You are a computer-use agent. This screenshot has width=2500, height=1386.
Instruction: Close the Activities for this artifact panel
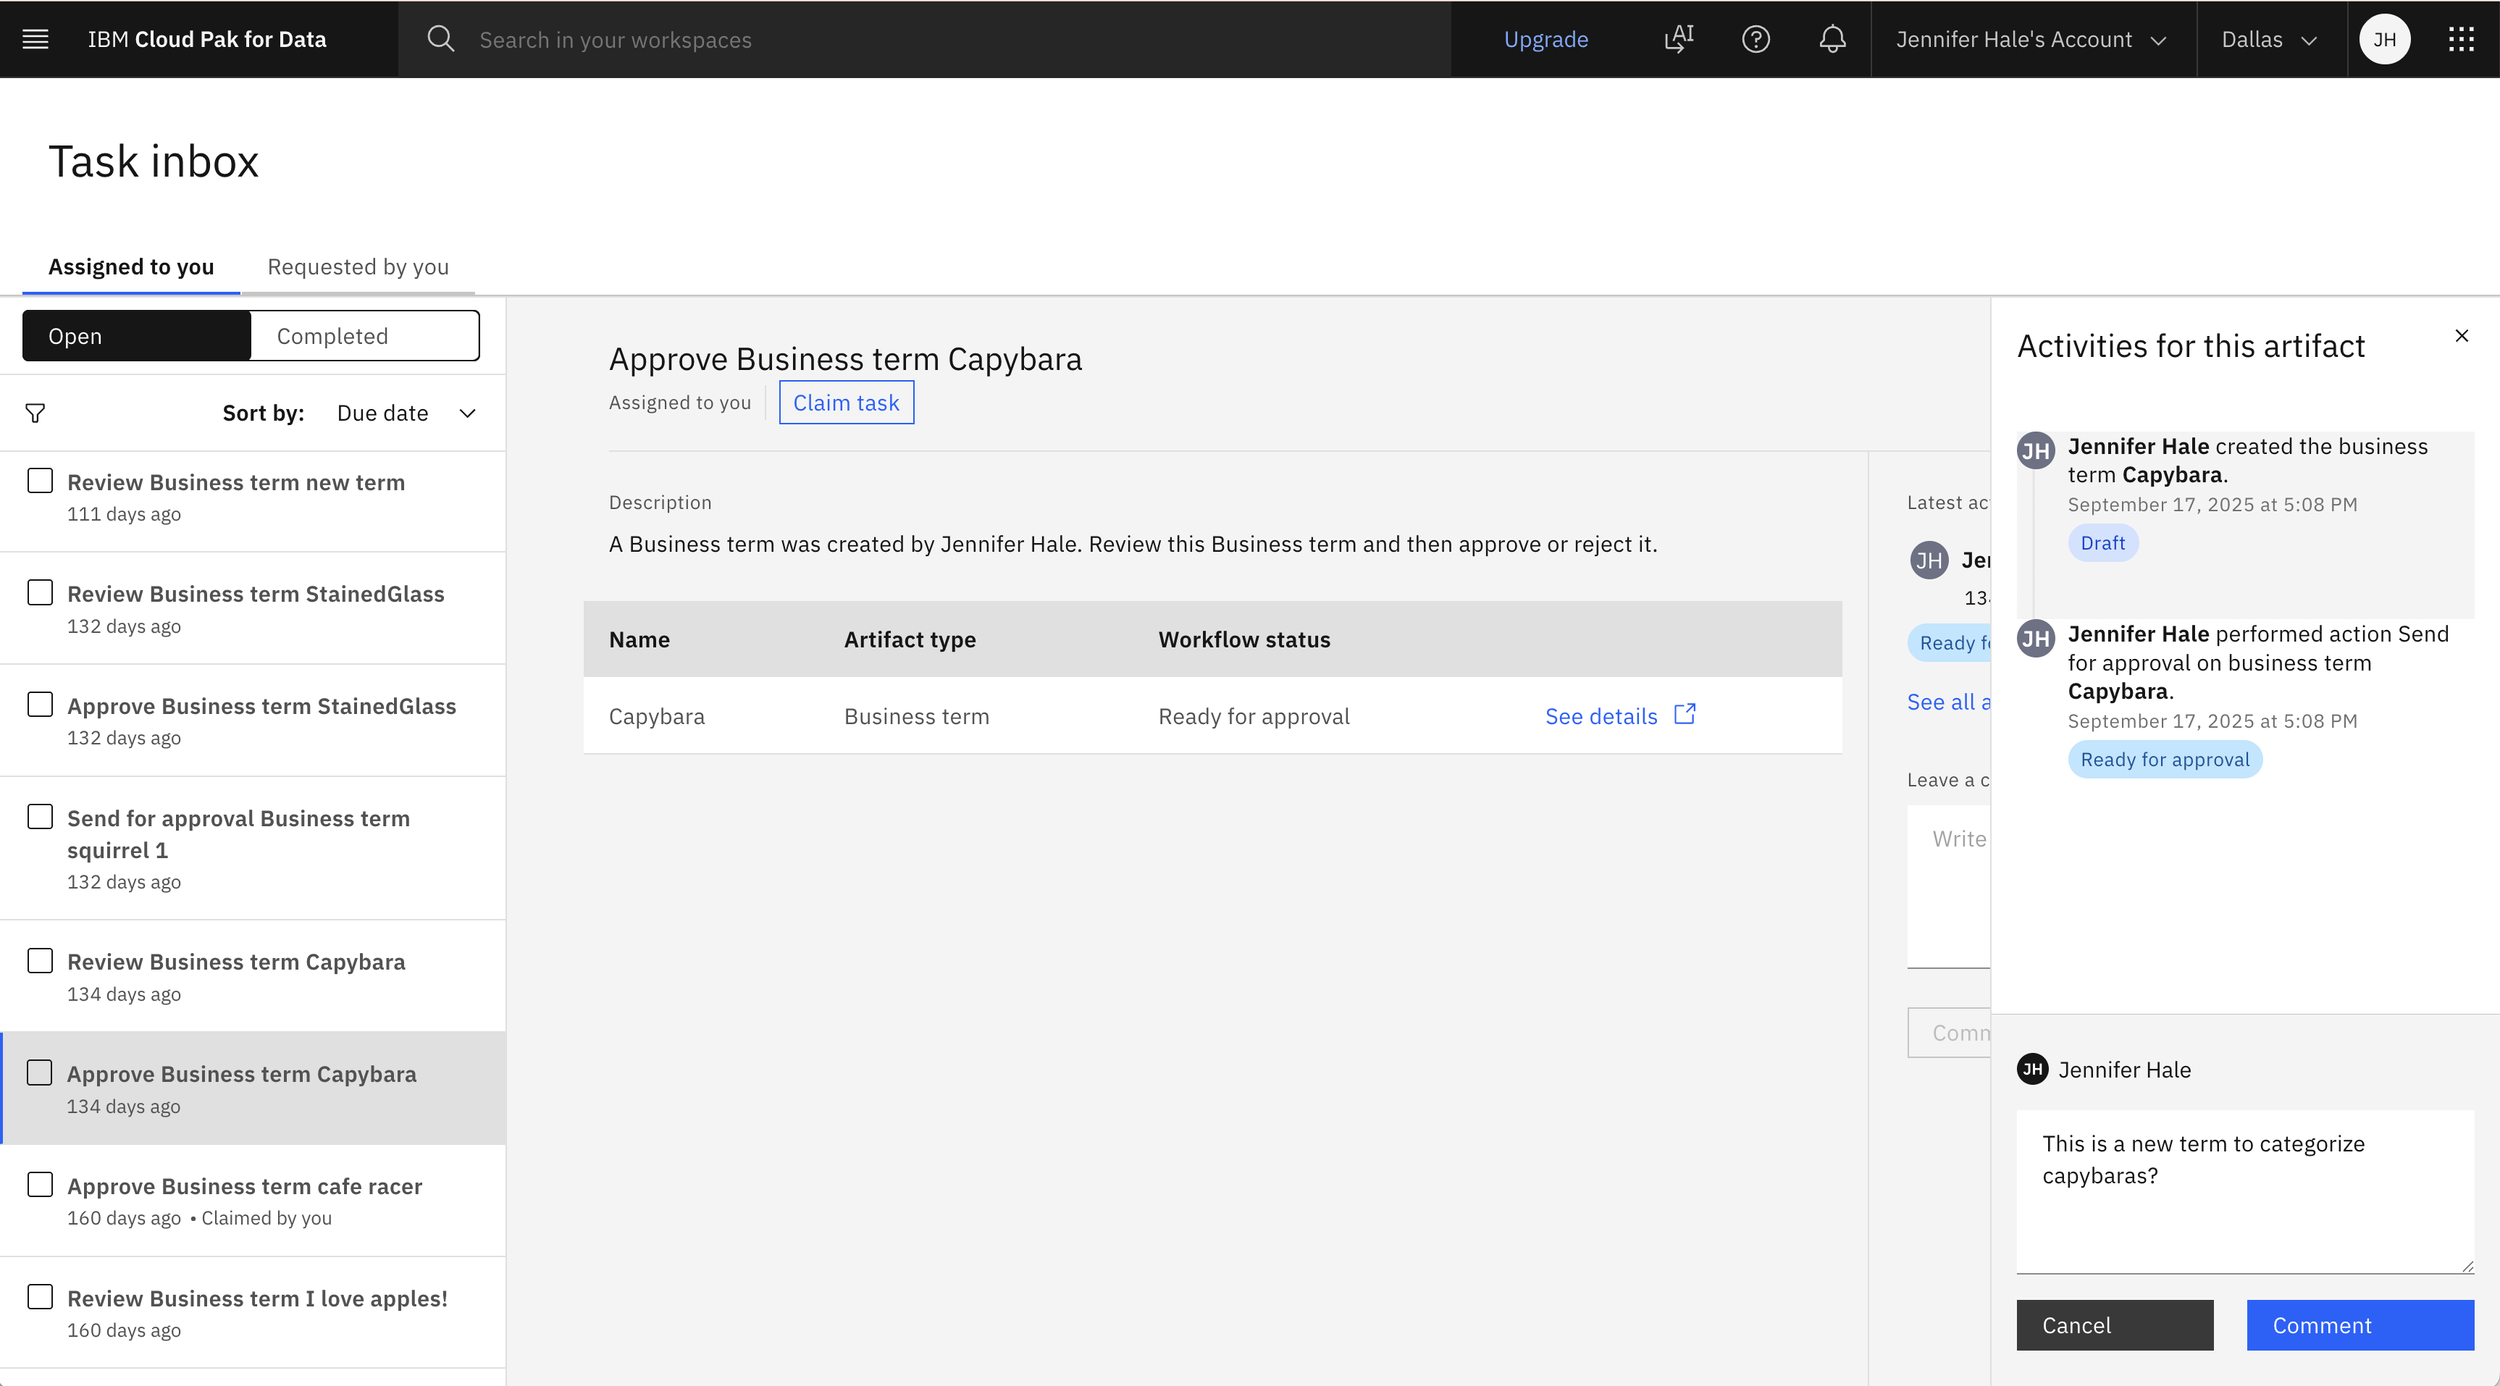[x=2461, y=336]
